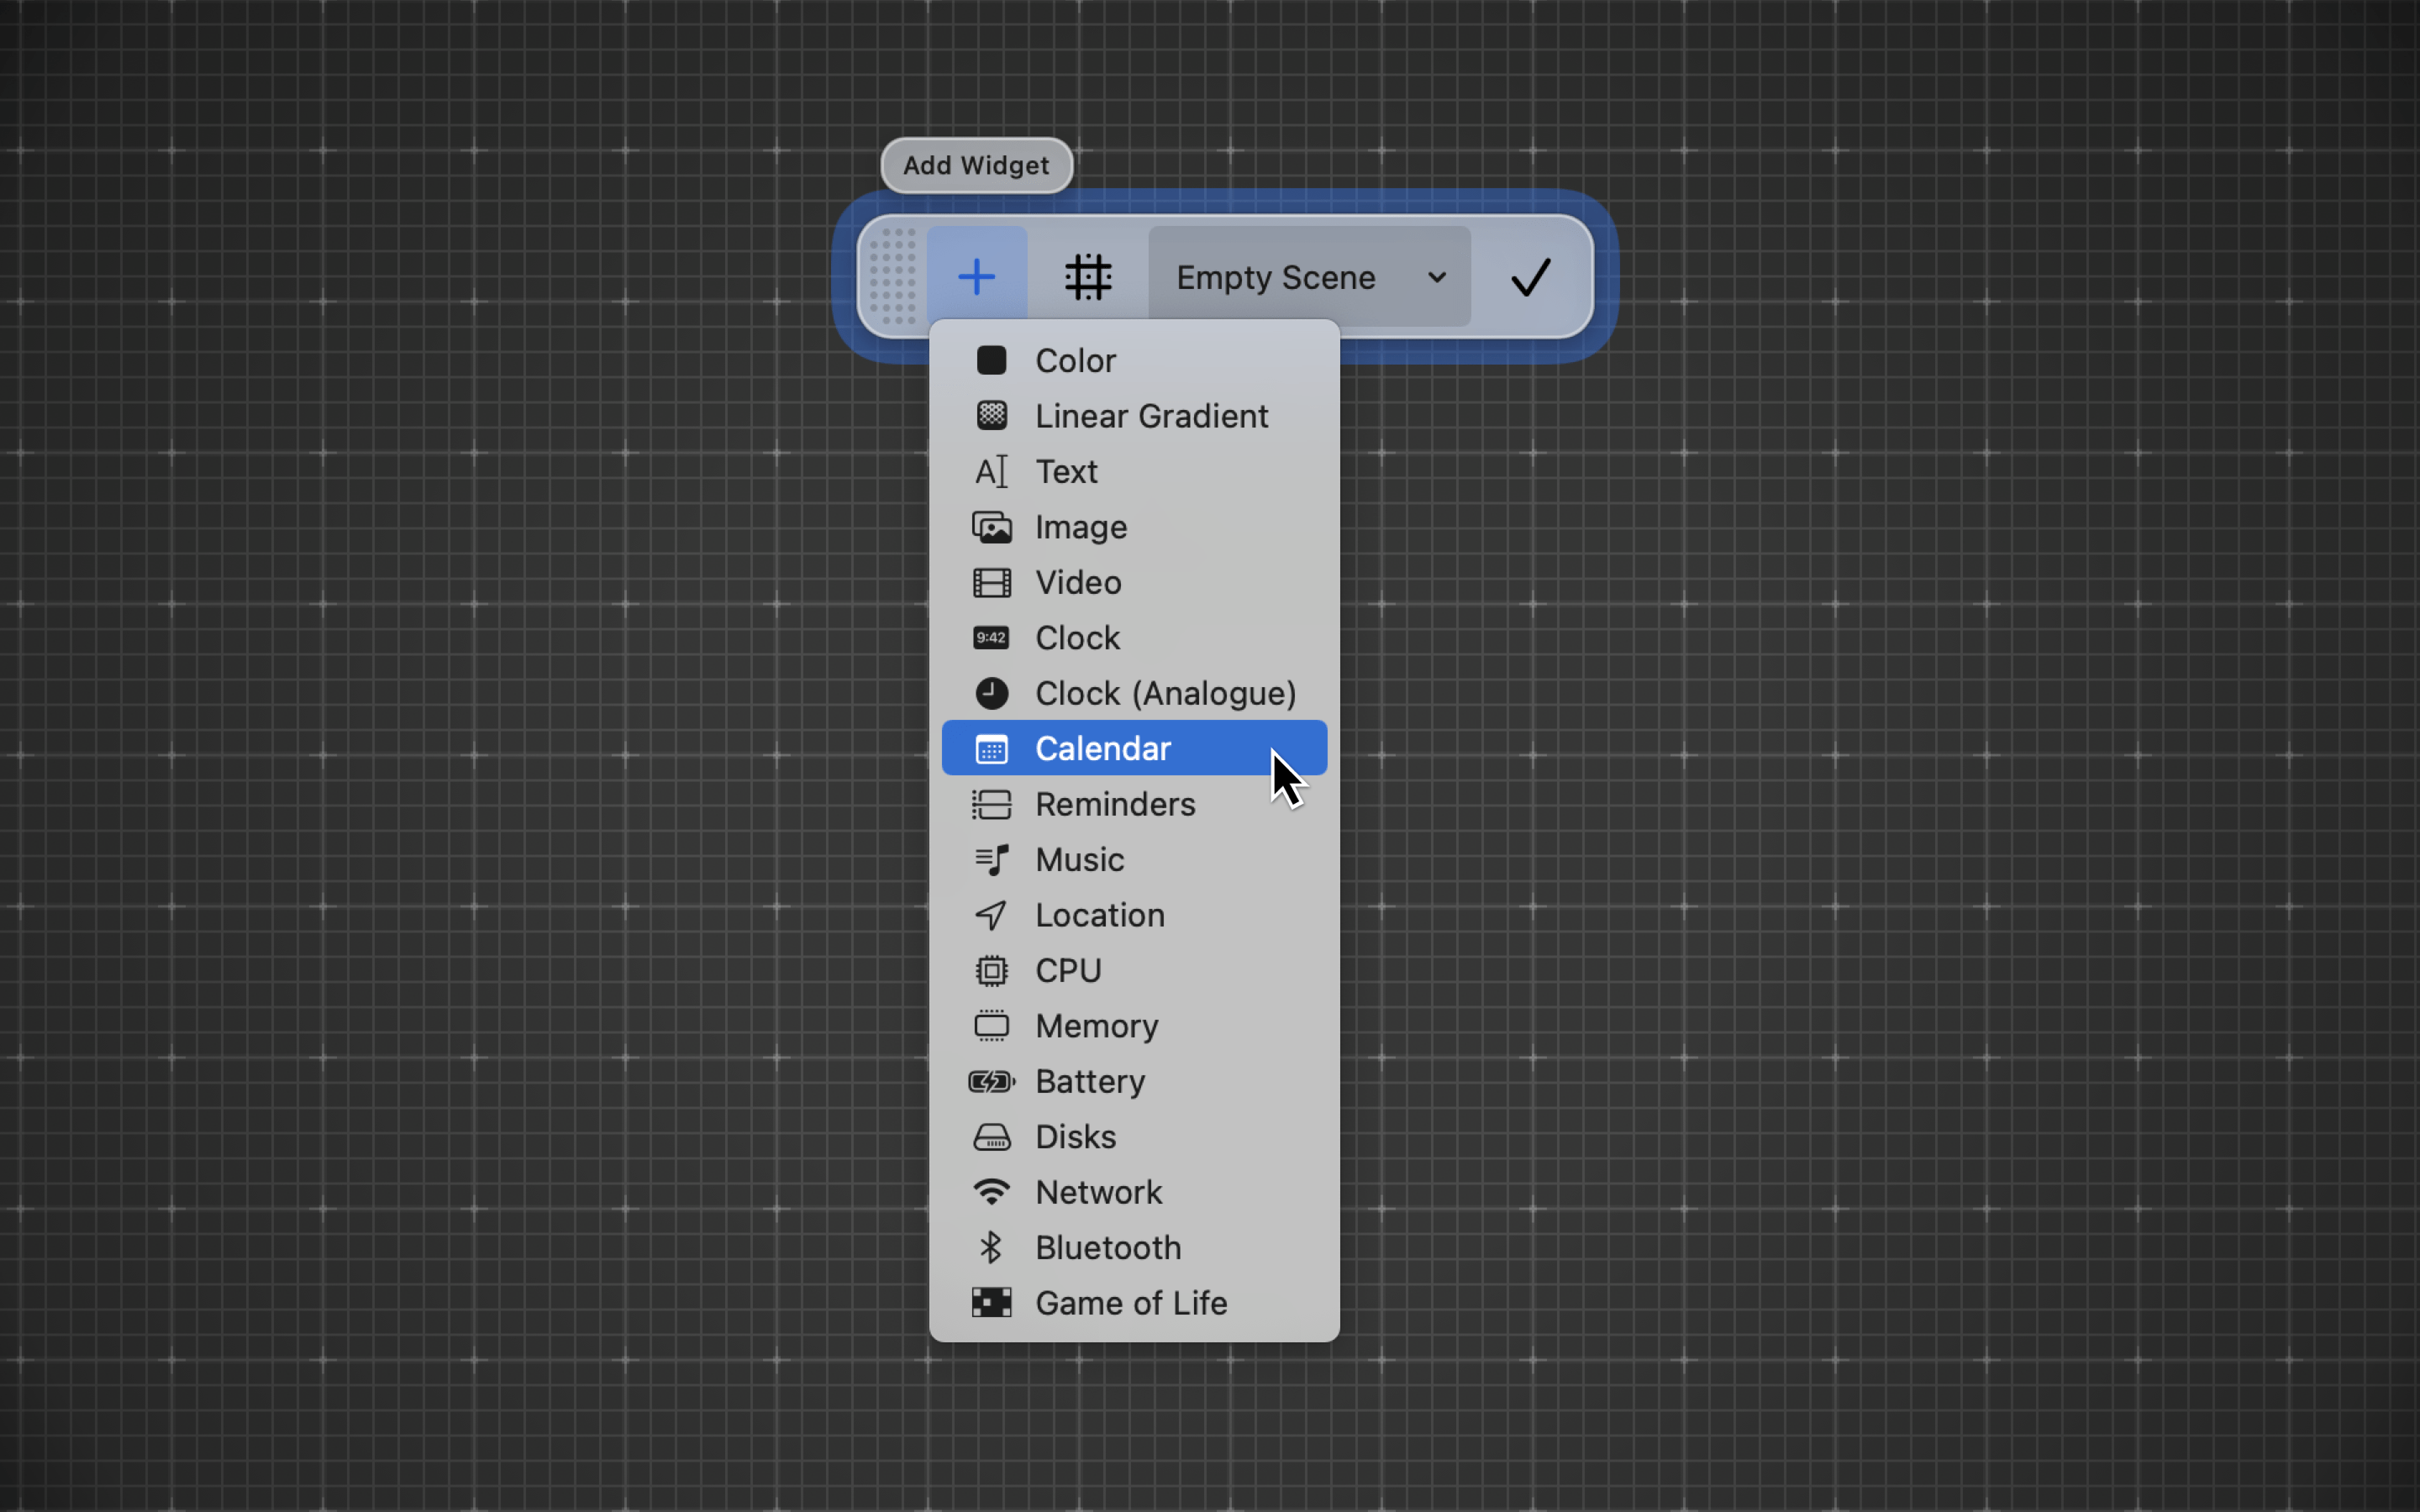The width and height of the screenshot is (2420, 1512).
Task: Add the Clock (Analogue) widget
Action: [1134, 693]
